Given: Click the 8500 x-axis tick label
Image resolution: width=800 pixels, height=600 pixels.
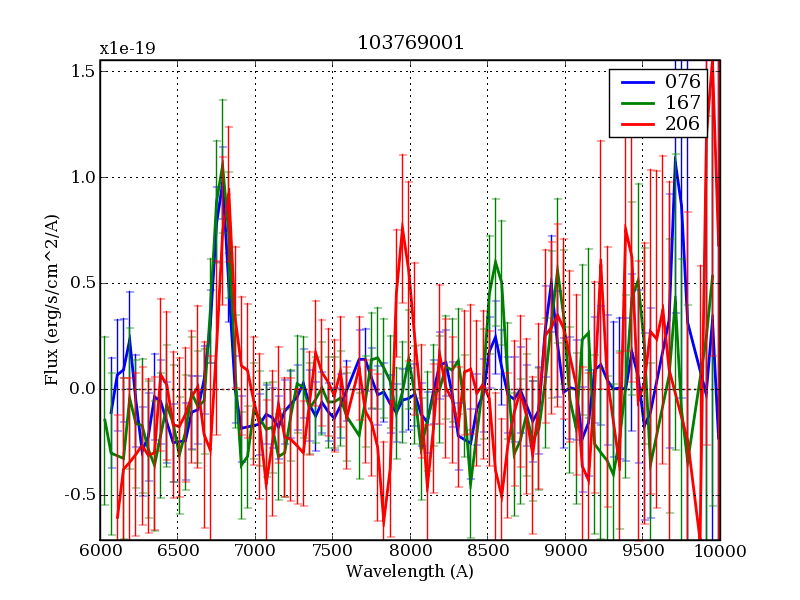Looking at the screenshot, I should point(487,551).
